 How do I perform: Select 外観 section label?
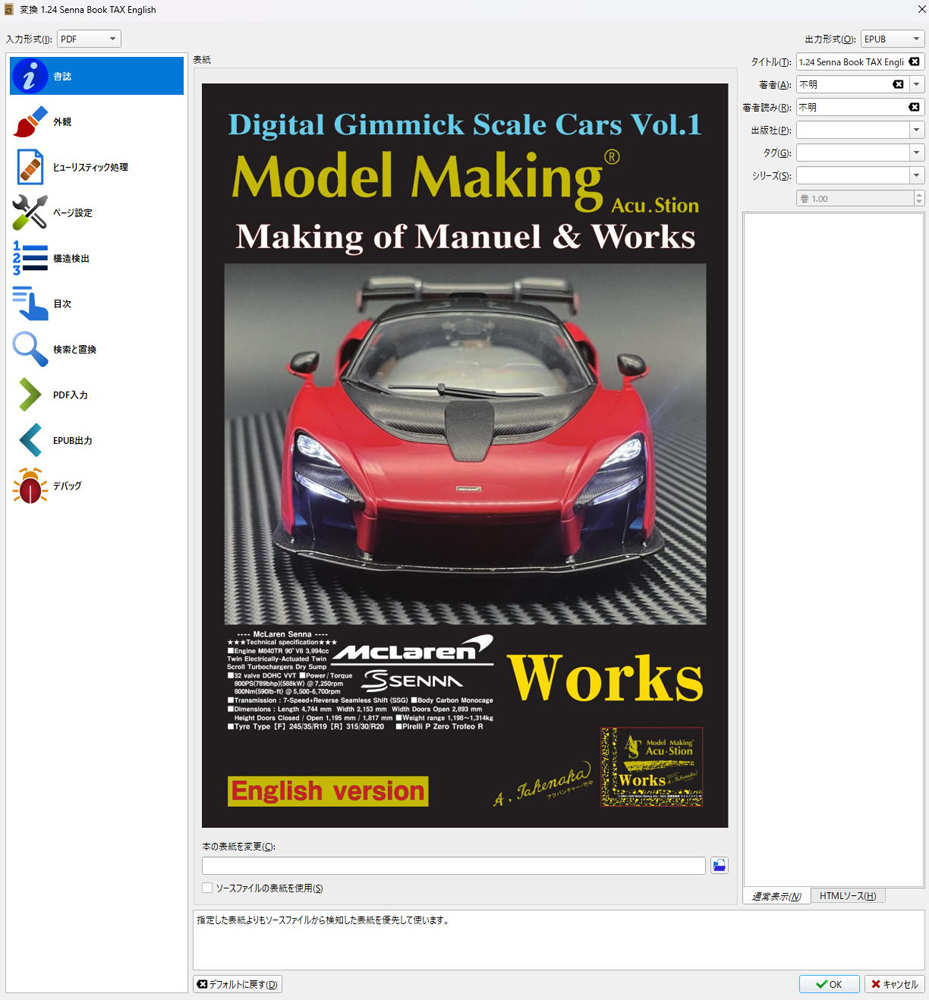click(62, 122)
